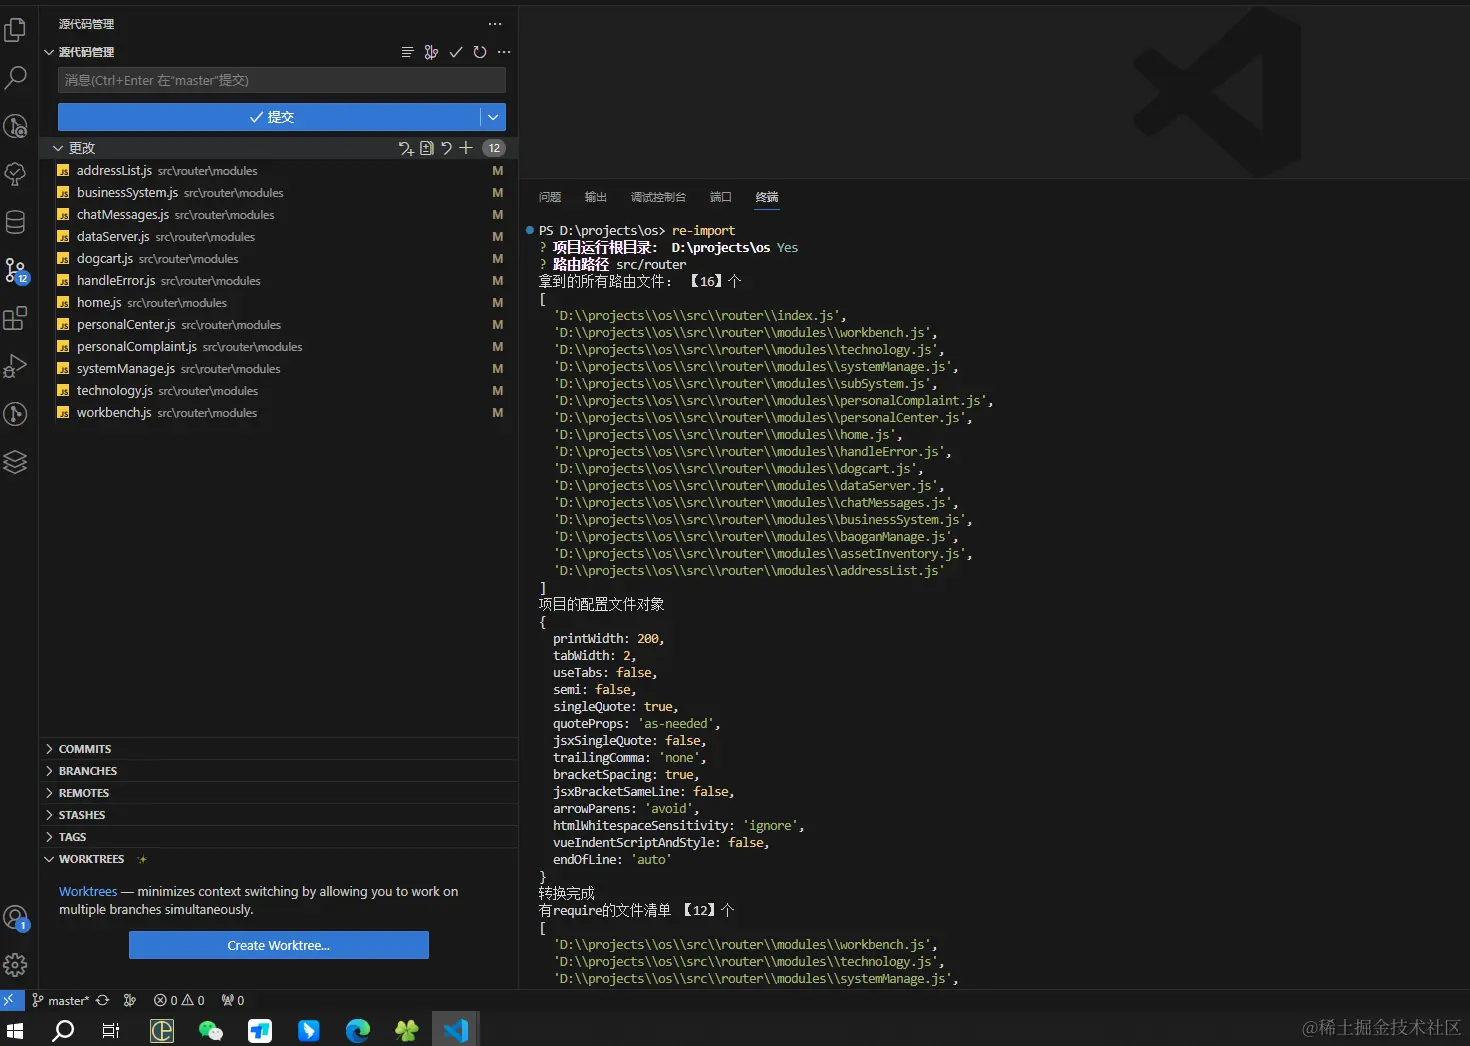
Task: Select personalCenter.js changed file
Action: [x=279, y=325]
